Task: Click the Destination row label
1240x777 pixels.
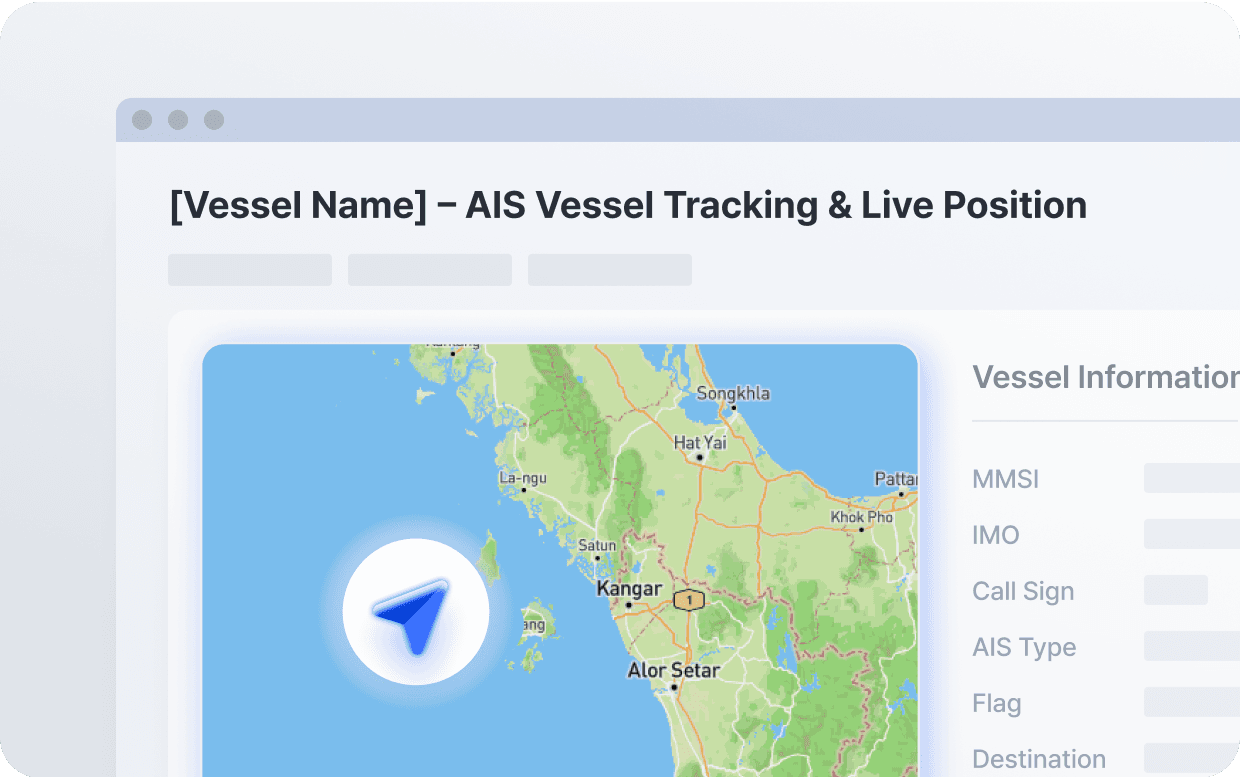Action: 1039,759
